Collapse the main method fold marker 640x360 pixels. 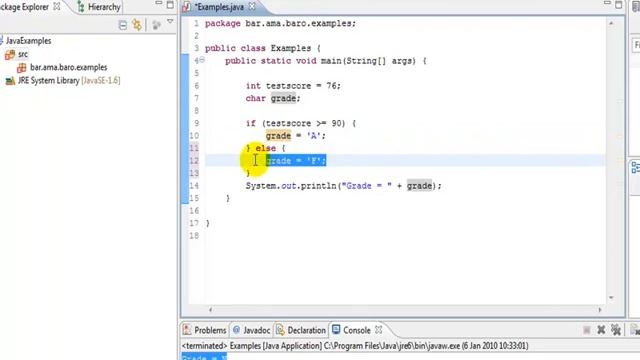(x=202, y=60)
